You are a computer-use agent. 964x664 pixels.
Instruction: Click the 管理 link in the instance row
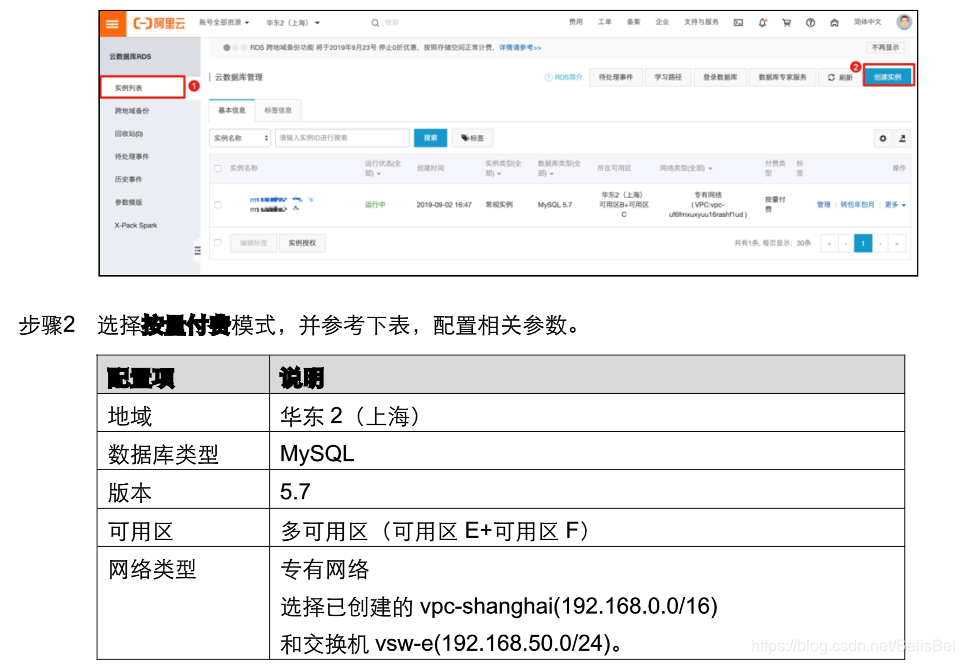tap(823, 205)
